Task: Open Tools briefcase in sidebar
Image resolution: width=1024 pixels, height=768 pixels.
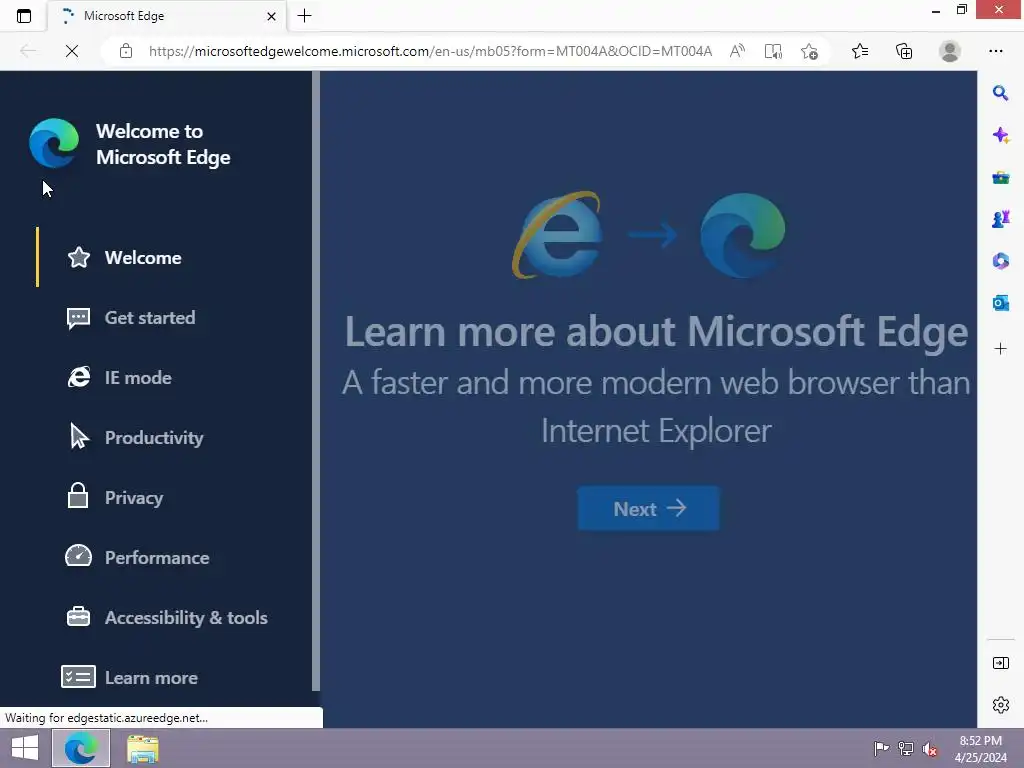Action: click(x=1000, y=178)
